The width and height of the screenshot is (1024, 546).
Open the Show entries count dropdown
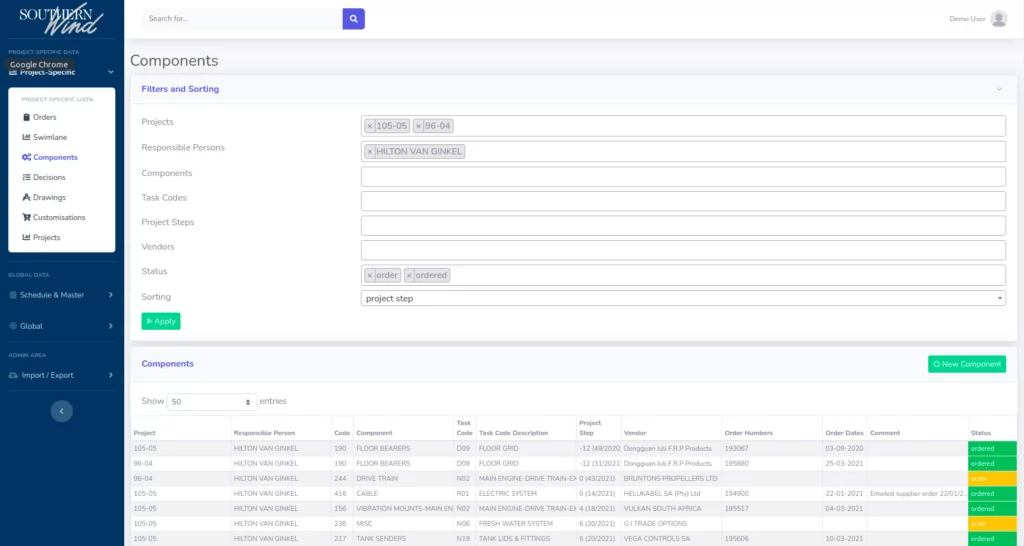coord(211,402)
